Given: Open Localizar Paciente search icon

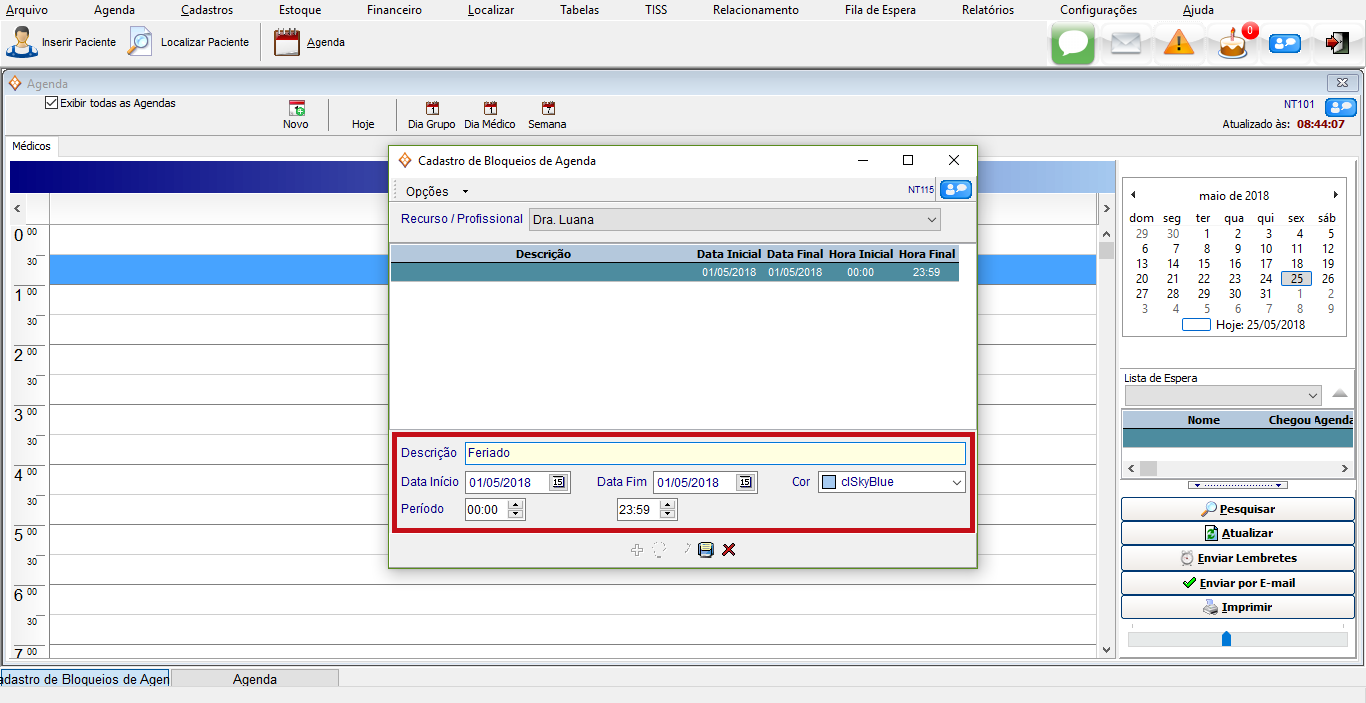Looking at the screenshot, I should click(141, 42).
